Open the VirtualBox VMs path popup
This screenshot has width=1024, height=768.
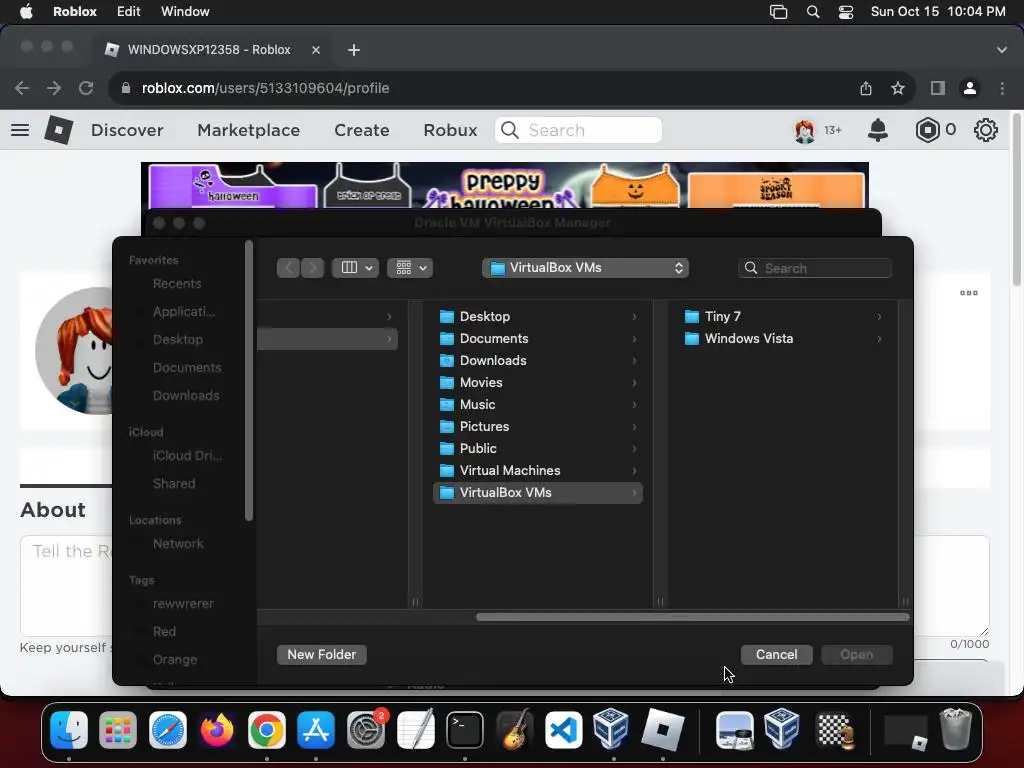[586, 268]
